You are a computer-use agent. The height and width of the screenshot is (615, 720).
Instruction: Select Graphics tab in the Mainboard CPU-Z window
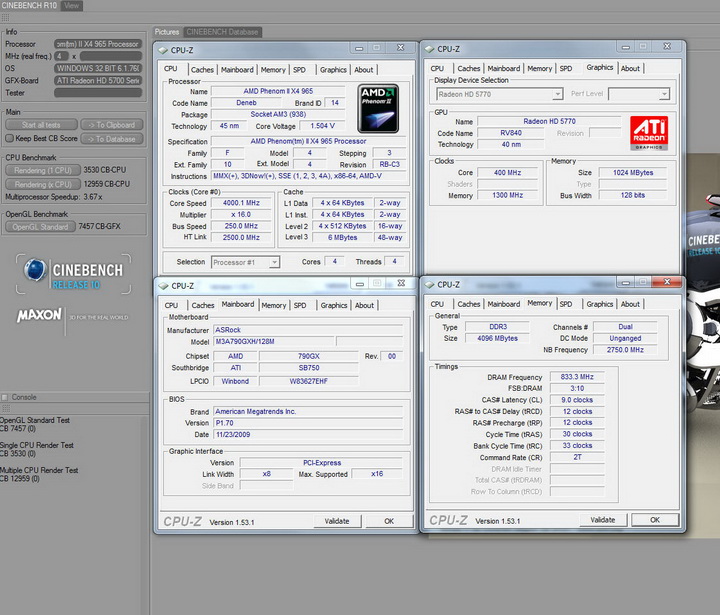tap(334, 305)
